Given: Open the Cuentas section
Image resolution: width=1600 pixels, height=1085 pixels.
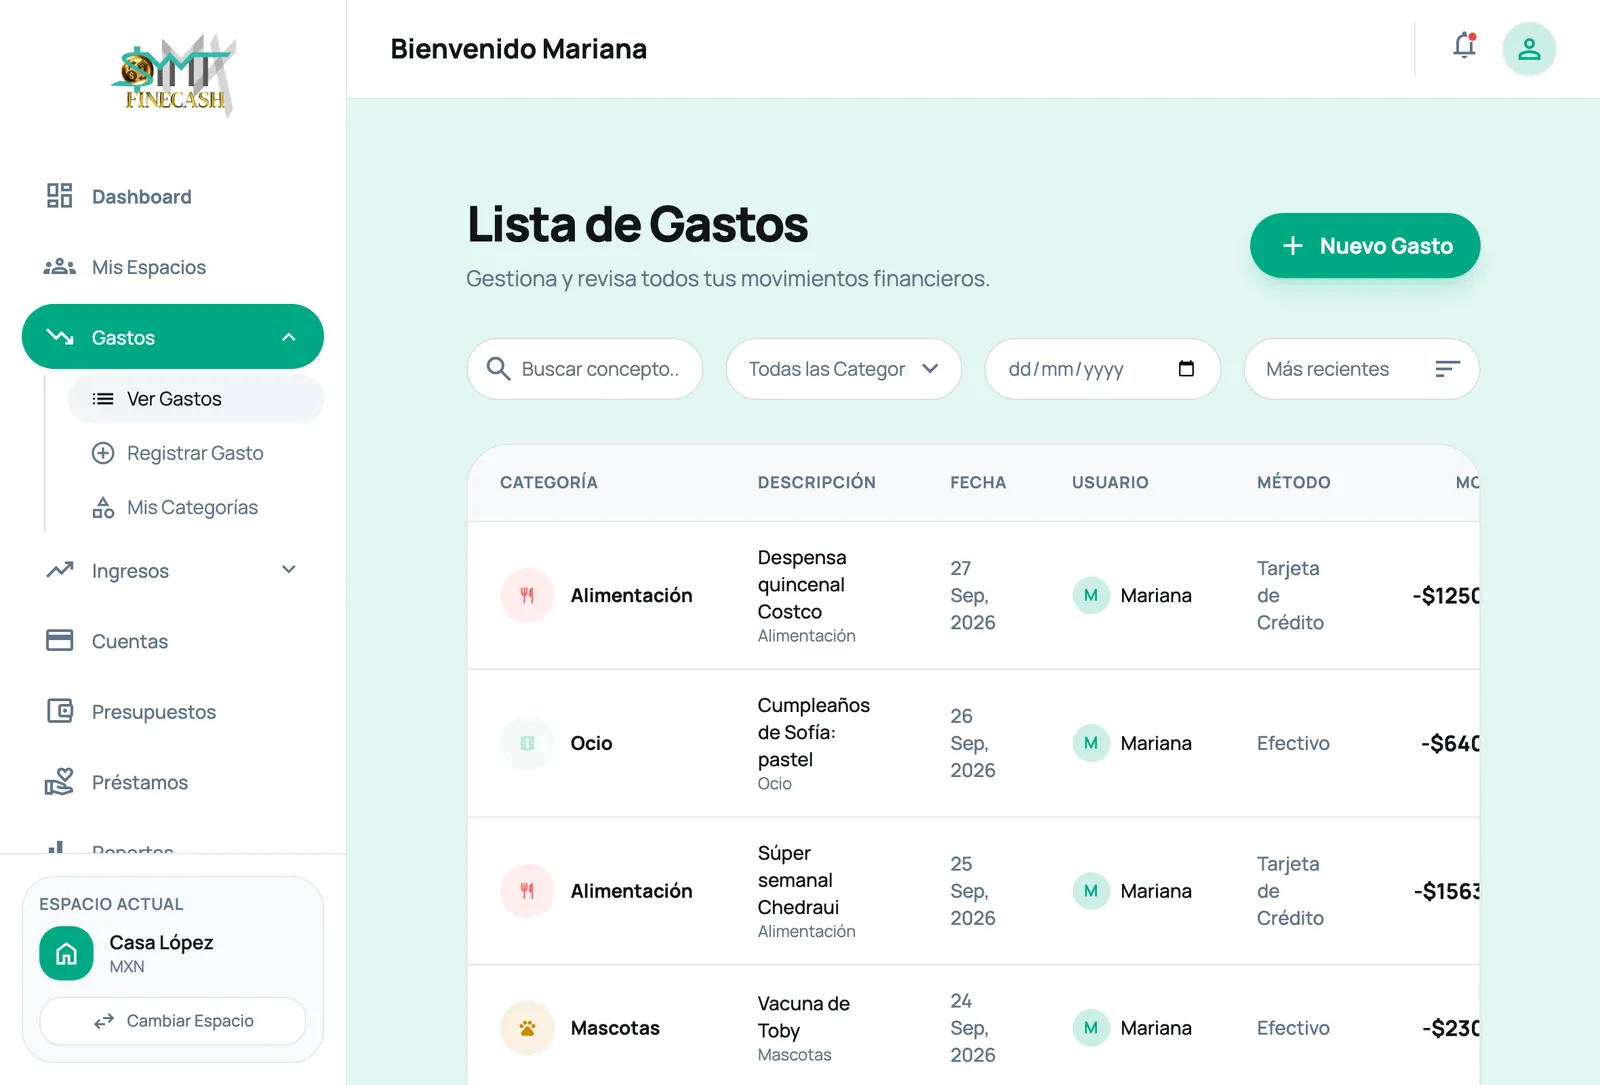Looking at the screenshot, I should (x=173, y=641).
